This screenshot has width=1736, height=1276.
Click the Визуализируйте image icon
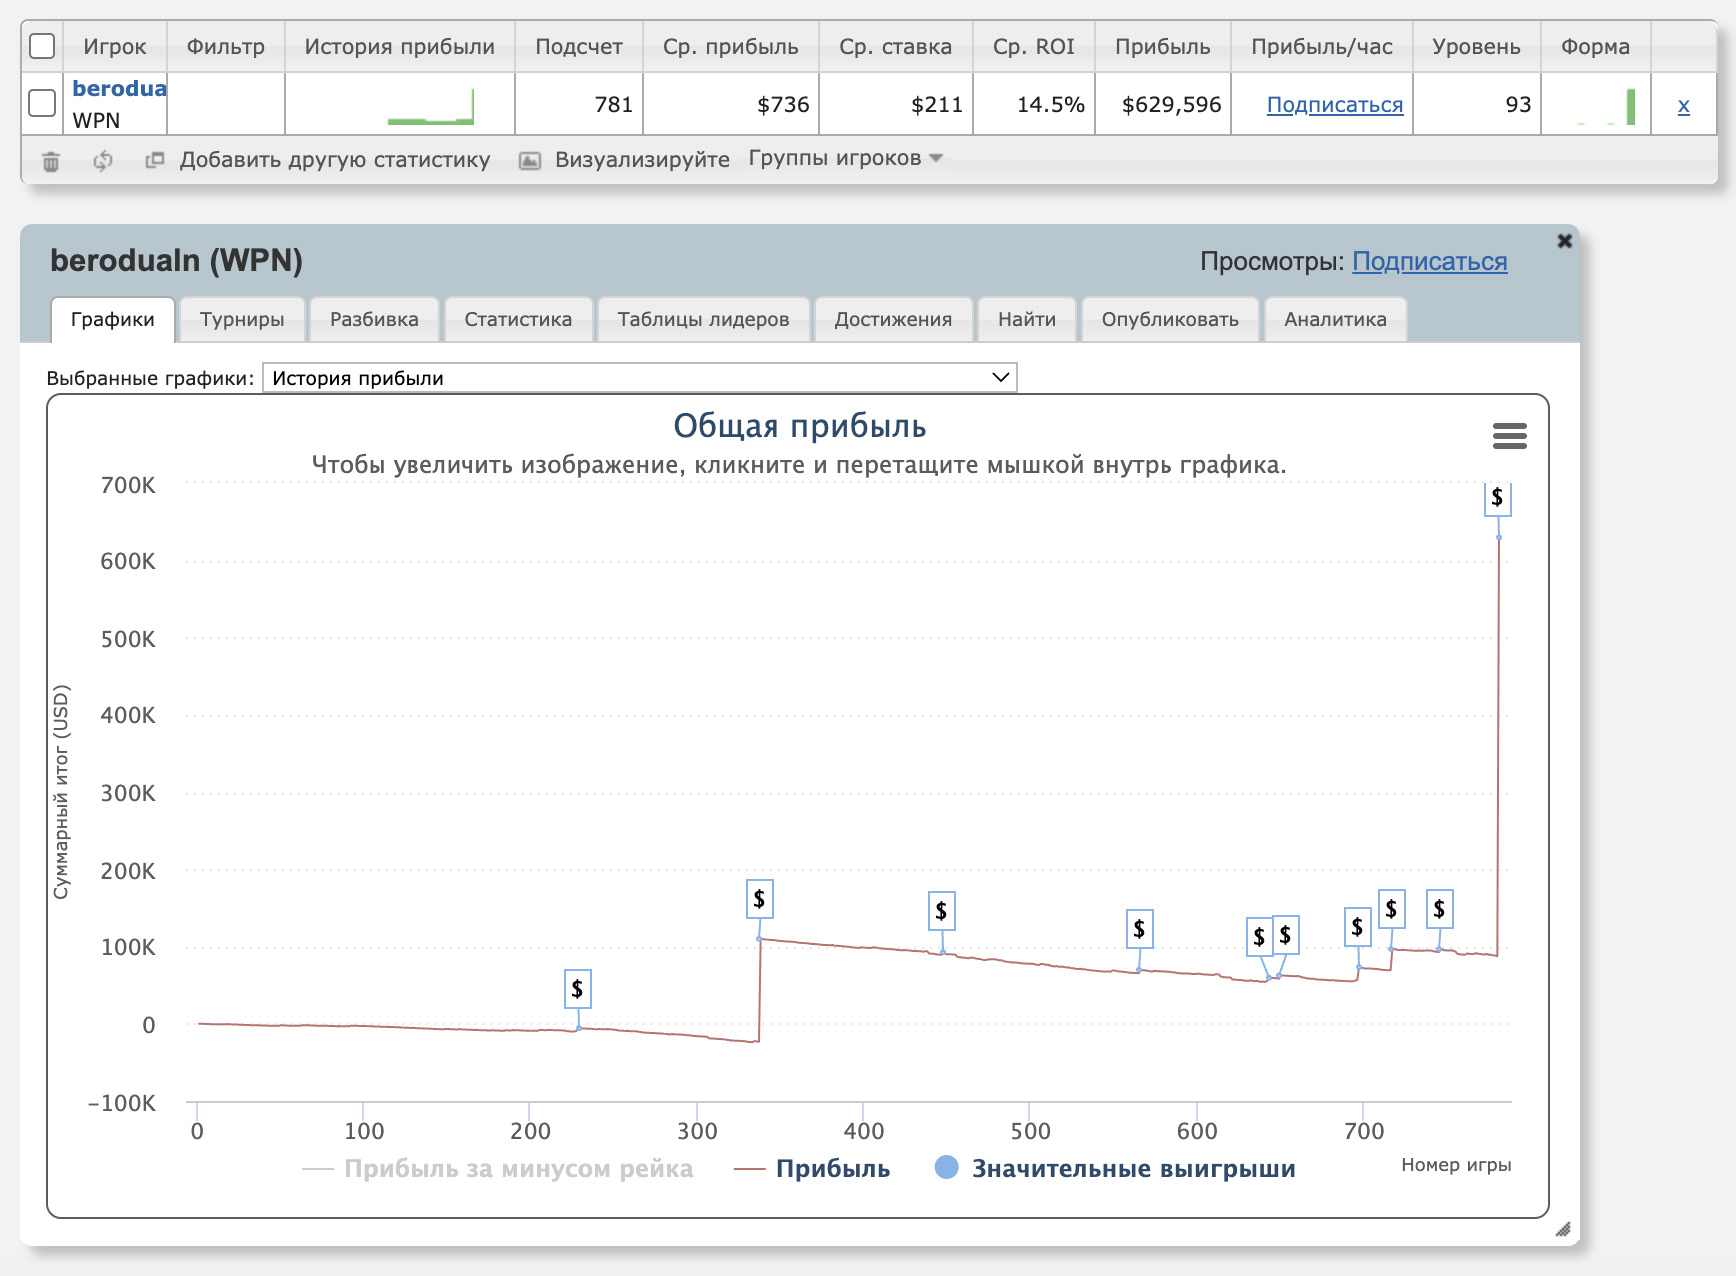[x=530, y=161]
